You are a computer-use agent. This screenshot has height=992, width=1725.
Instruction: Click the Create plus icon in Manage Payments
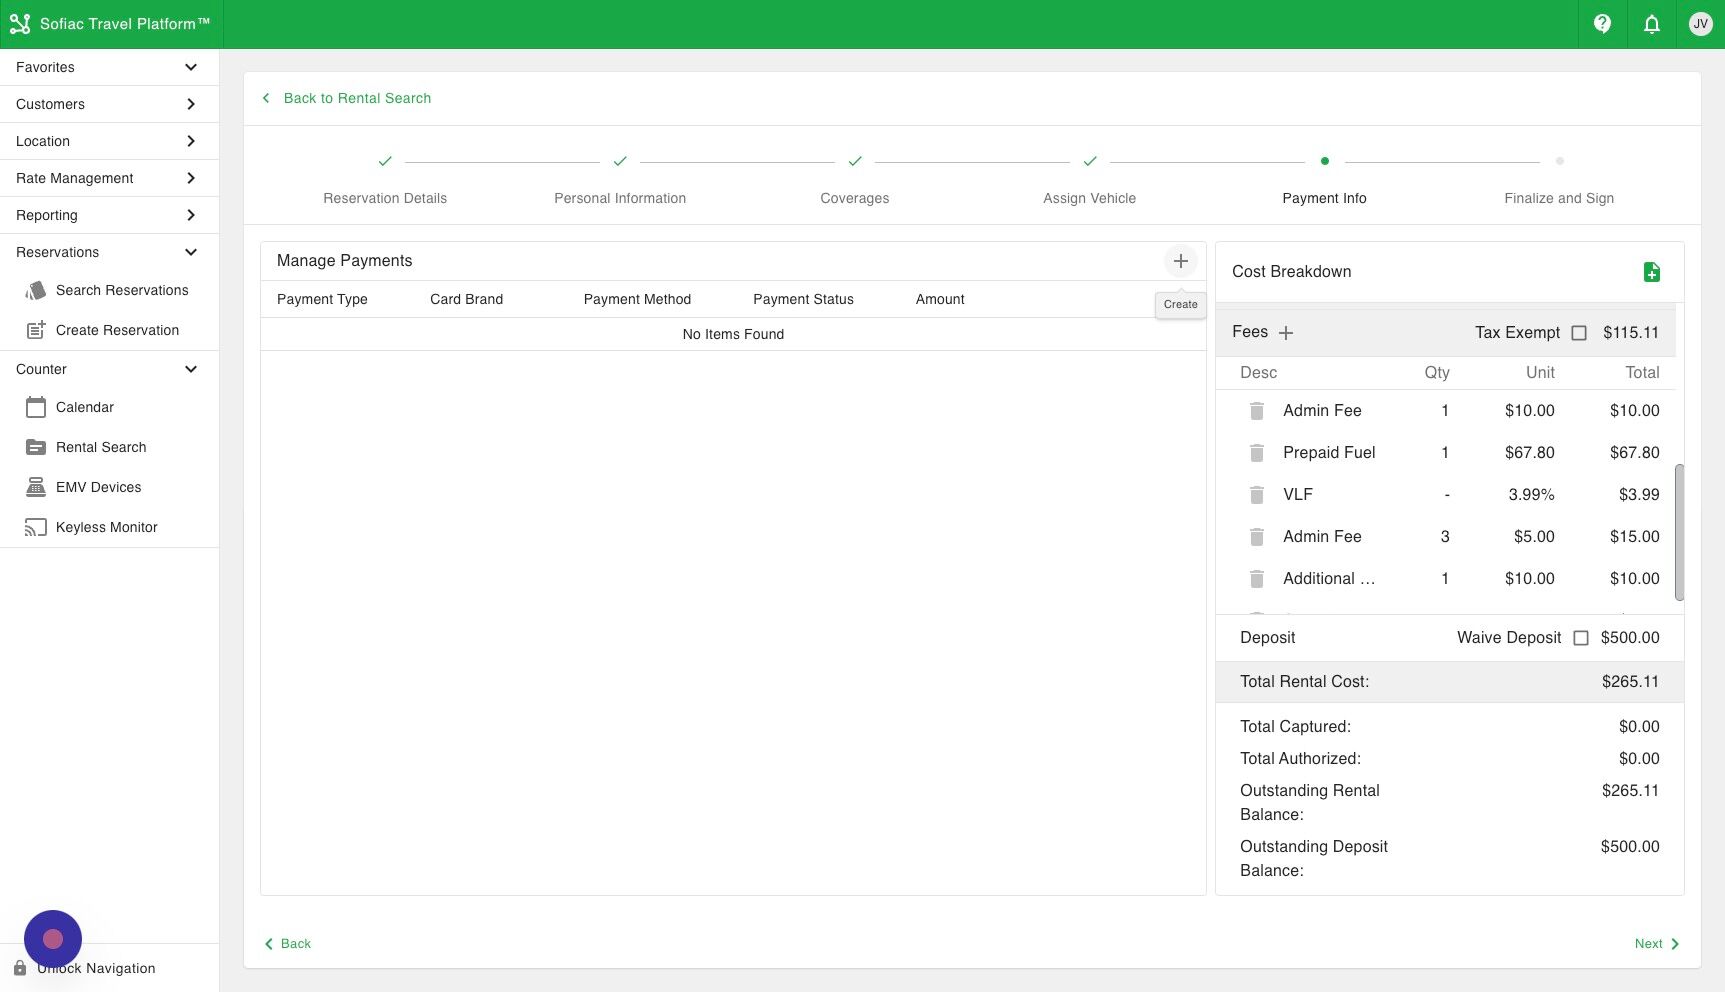click(1181, 261)
